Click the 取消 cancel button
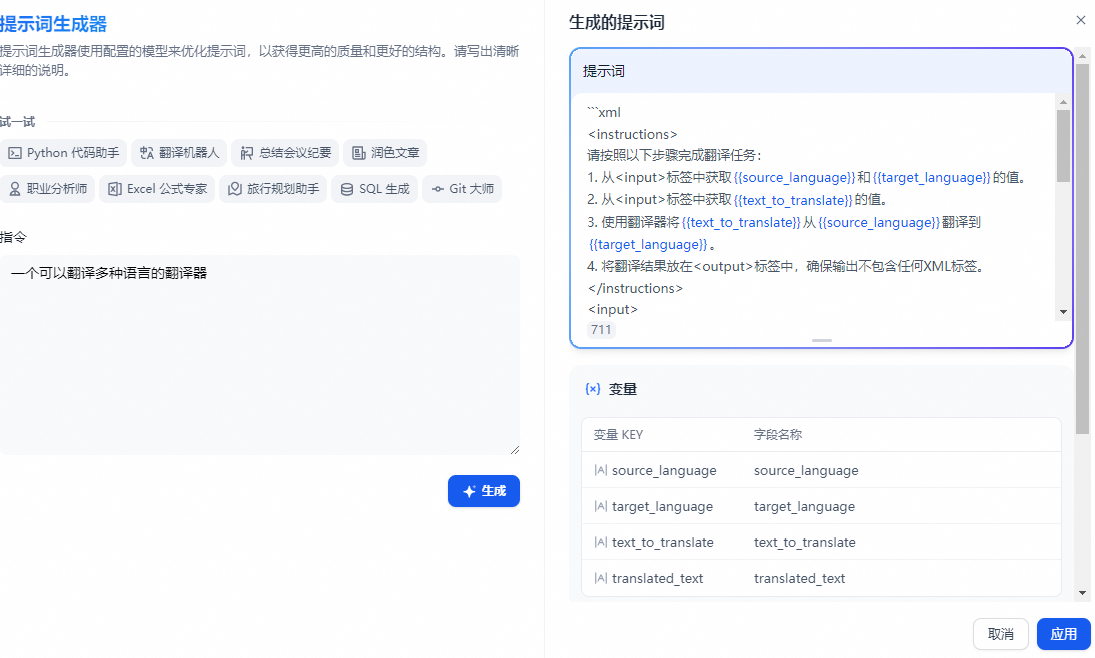The height and width of the screenshot is (658, 1095). [1001, 634]
